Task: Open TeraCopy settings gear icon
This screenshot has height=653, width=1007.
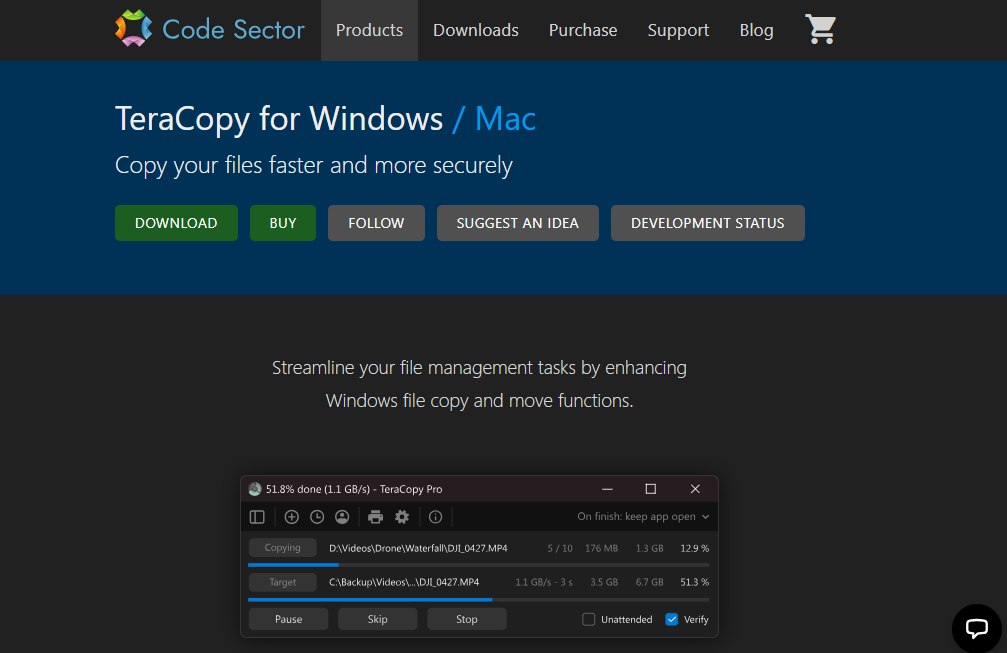Action: pos(402,517)
